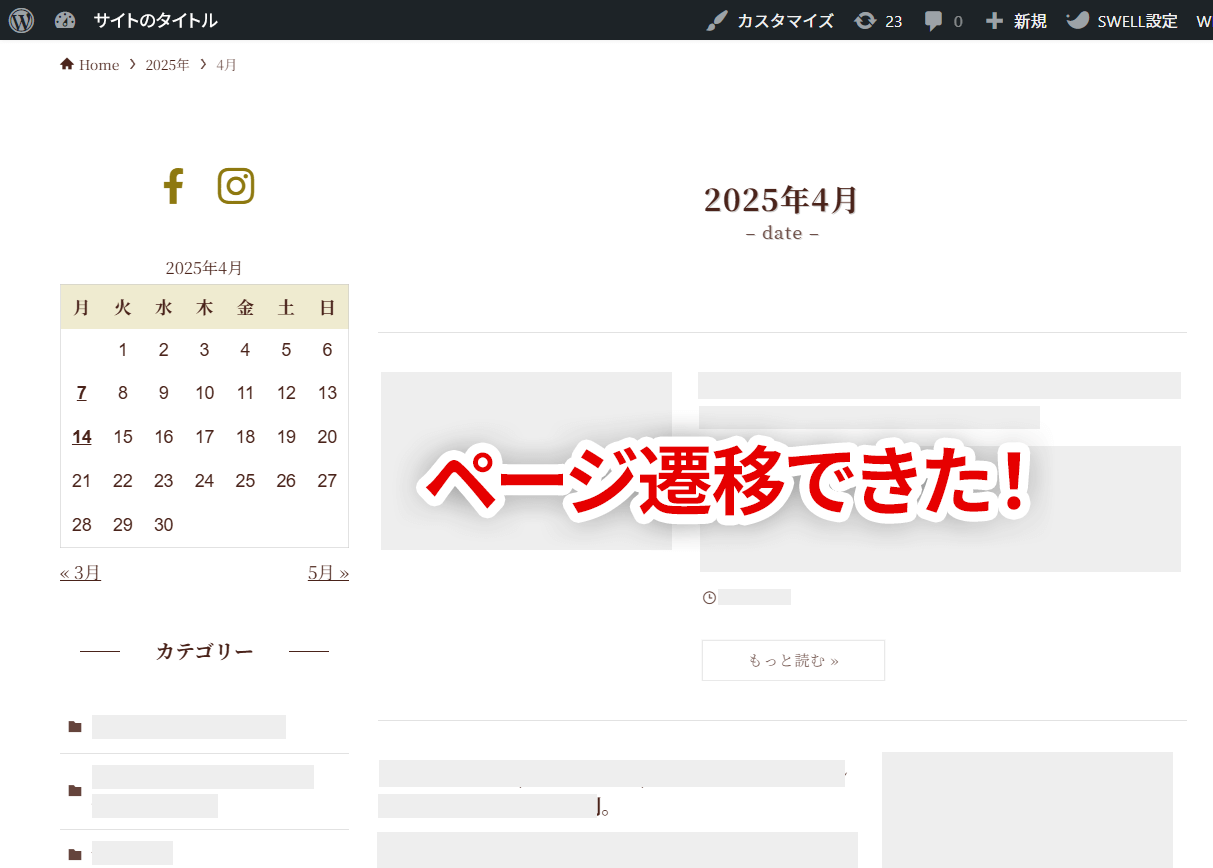Open comments bubble icon in admin bar
This screenshot has height=868, width=1213.
pos(933,21)
